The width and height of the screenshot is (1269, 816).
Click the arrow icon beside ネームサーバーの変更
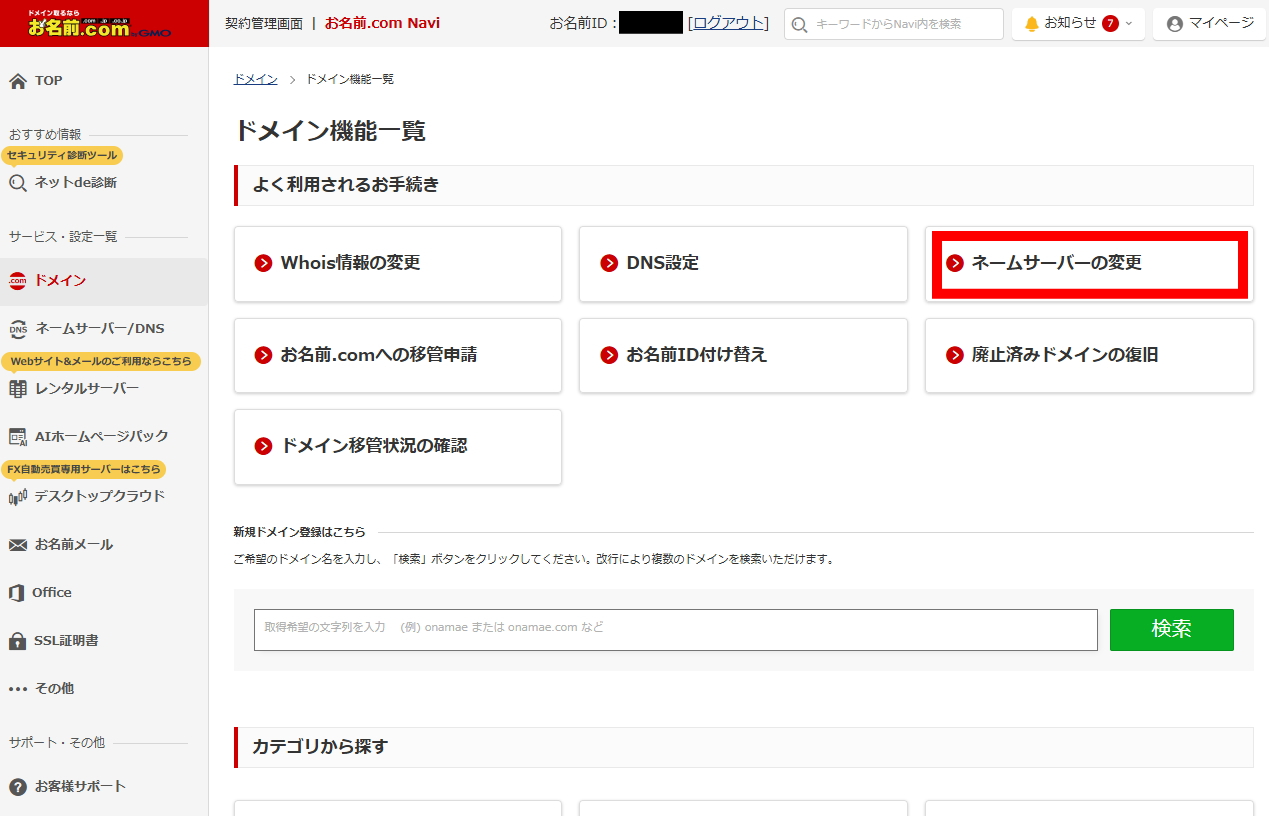(955, 264)
